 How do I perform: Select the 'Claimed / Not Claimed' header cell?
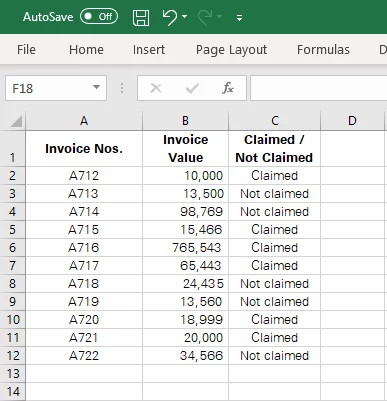275,149
